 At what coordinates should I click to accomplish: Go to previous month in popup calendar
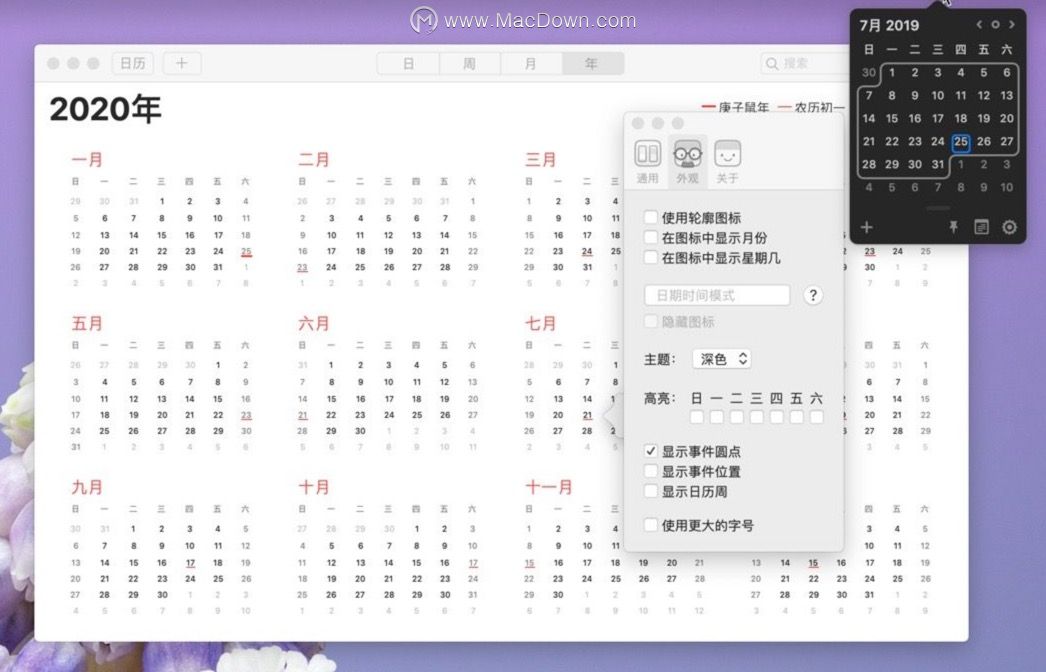[x=979, y=25]
